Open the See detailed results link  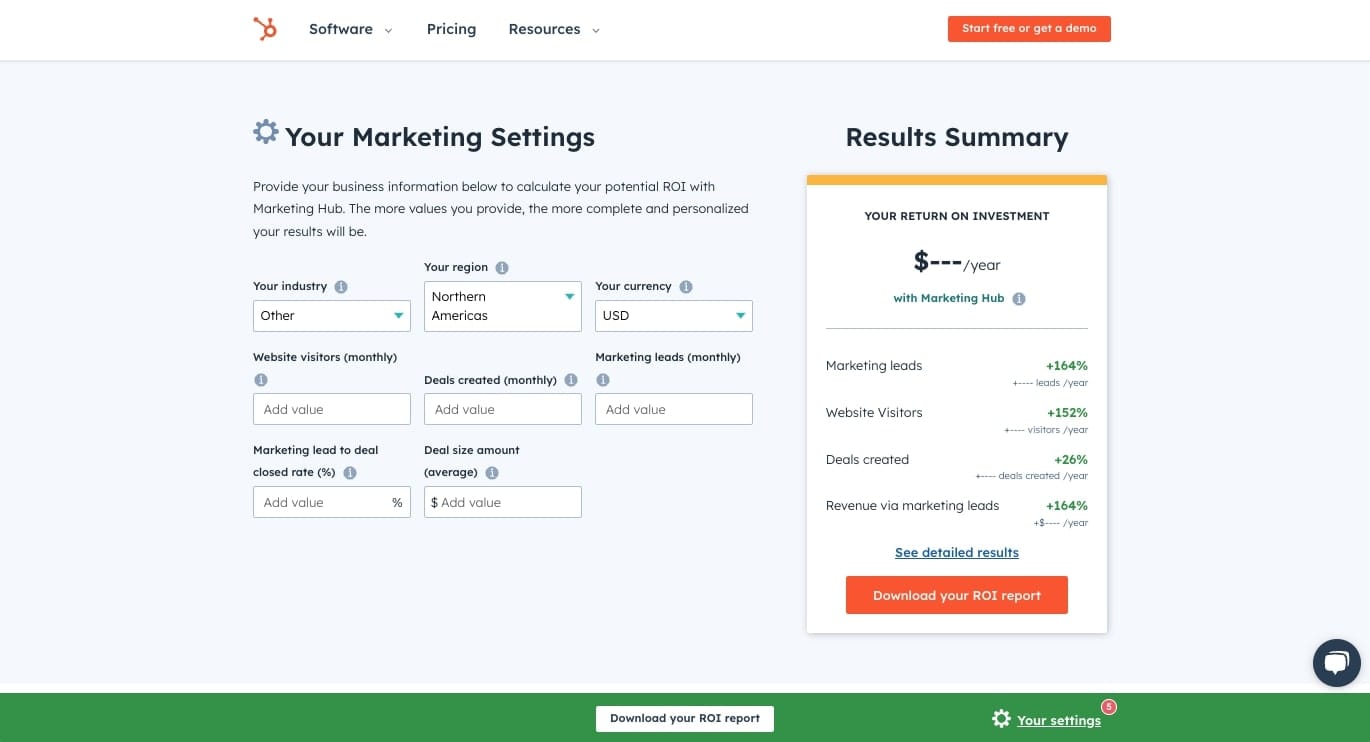[956, 552]
